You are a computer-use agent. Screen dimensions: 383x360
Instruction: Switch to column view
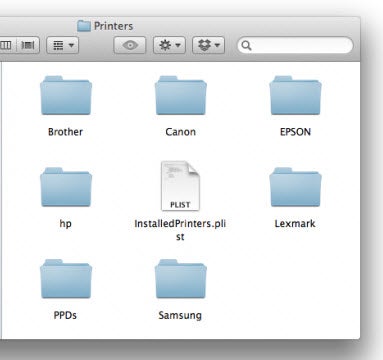pos(6,45)
